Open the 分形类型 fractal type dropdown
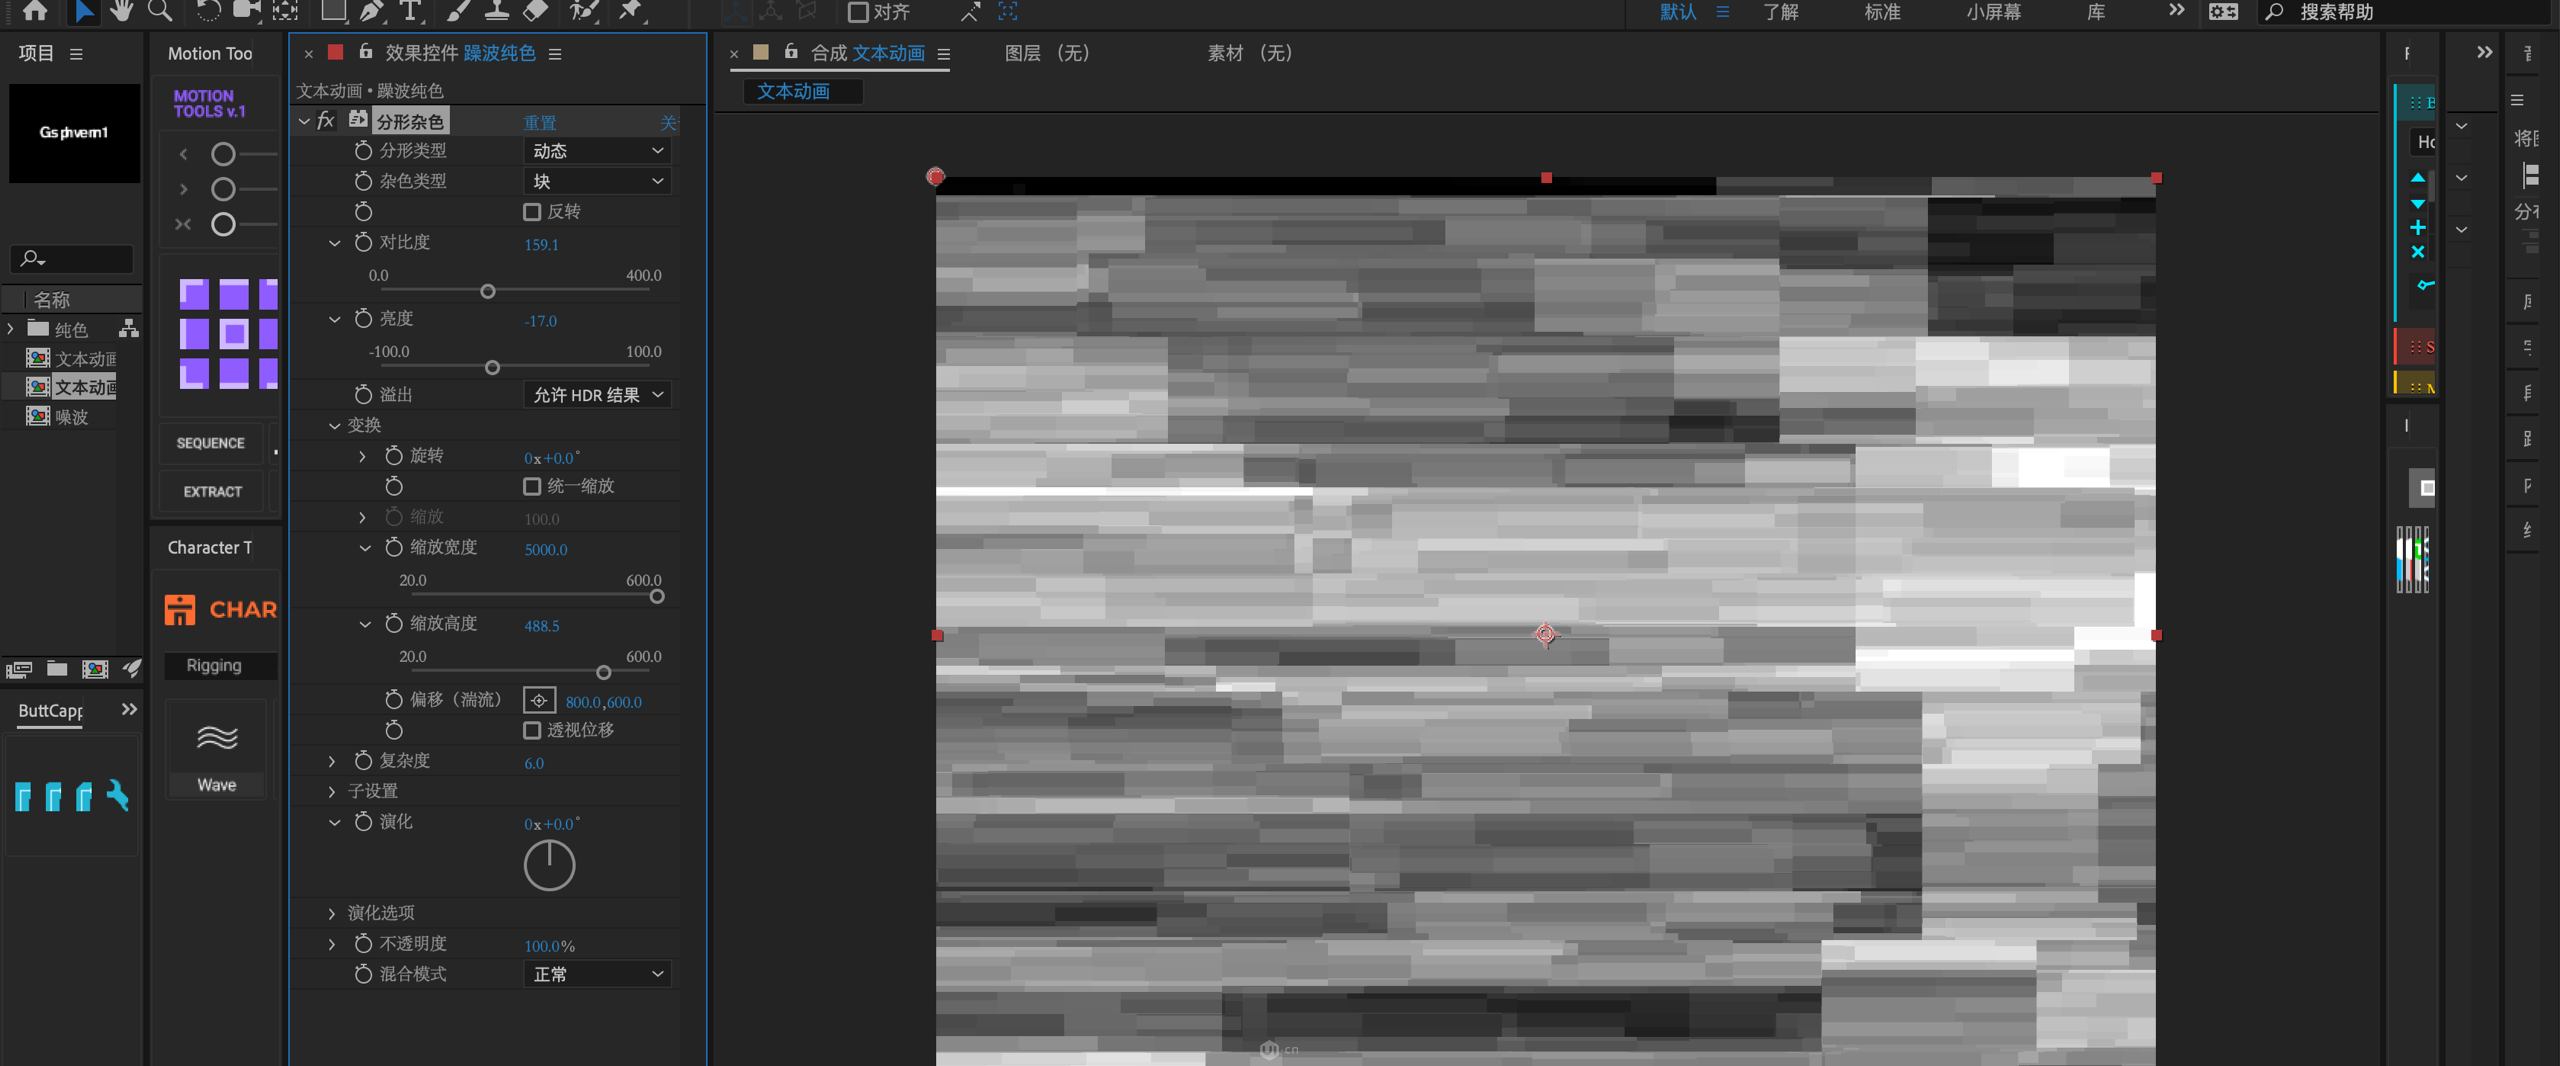The image size is (2560, 1066). pos(597,151)
